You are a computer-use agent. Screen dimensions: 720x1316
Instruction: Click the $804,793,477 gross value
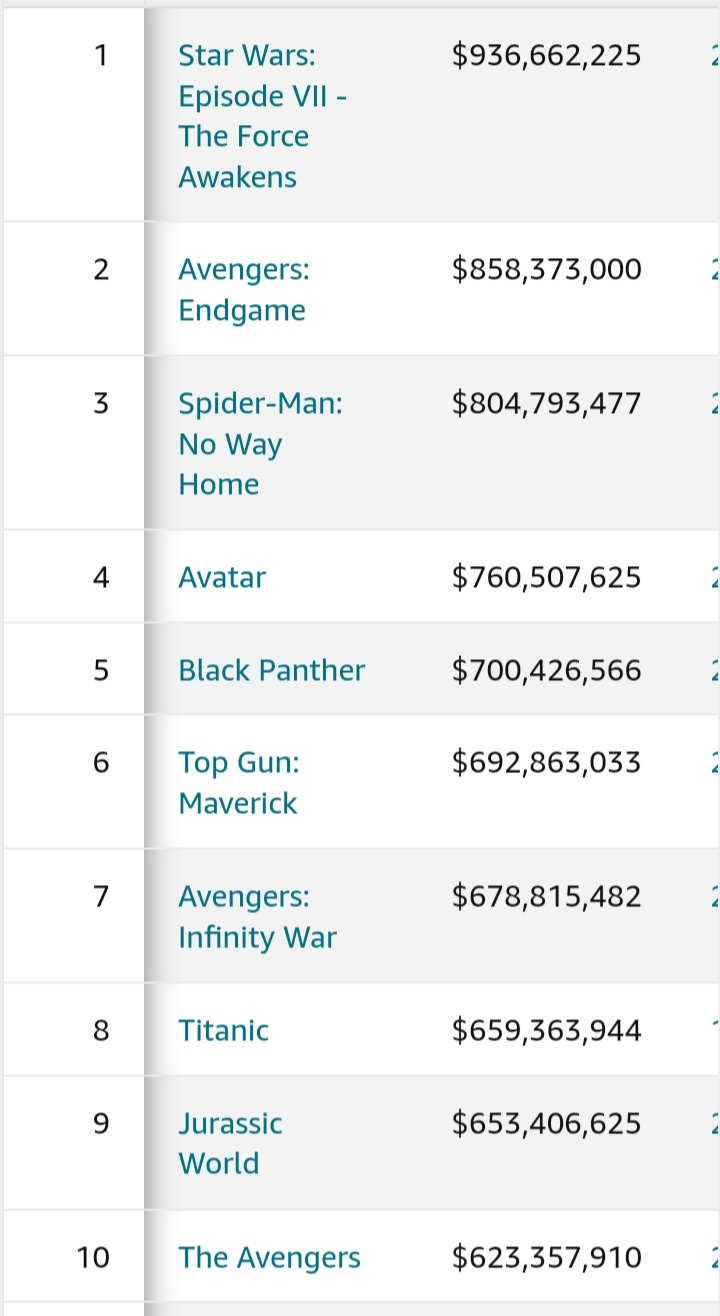click(x=547, y=404)
